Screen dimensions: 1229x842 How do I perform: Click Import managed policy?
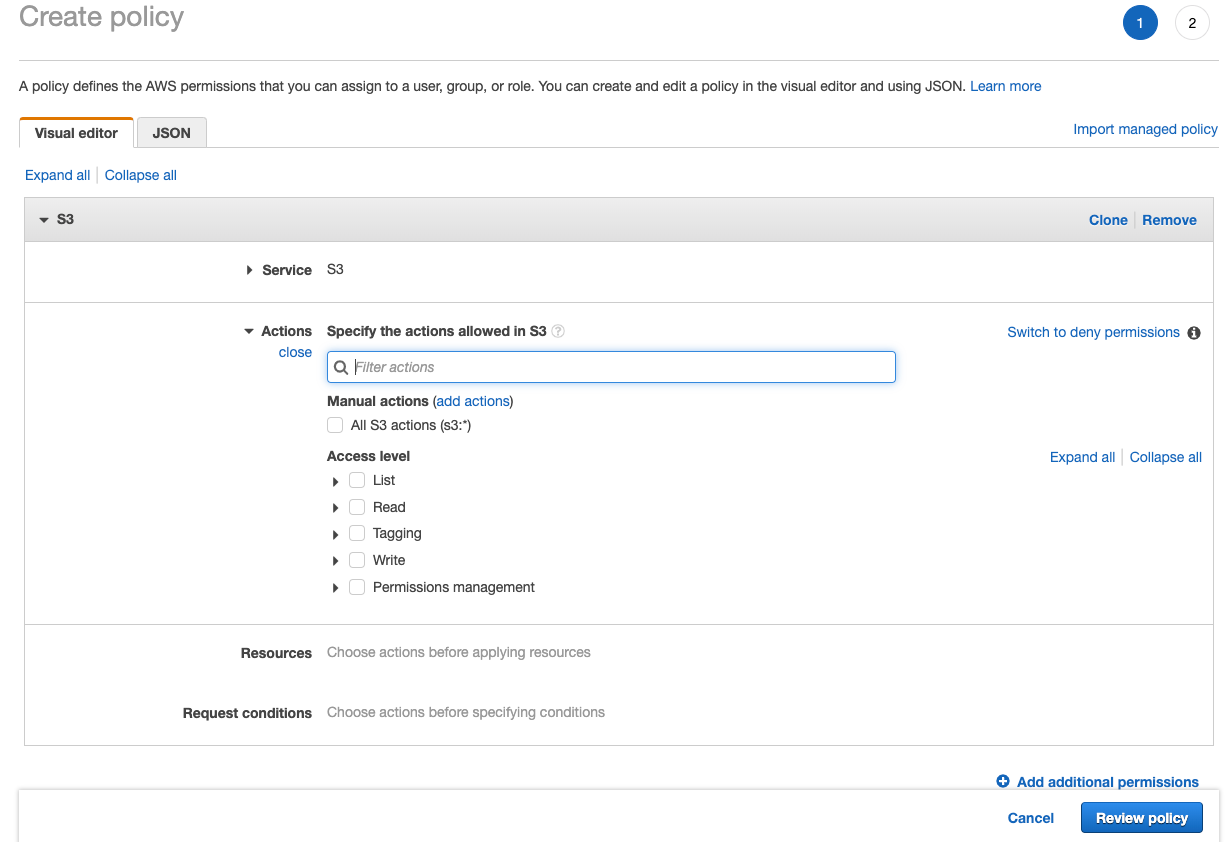click(1145, 129)
